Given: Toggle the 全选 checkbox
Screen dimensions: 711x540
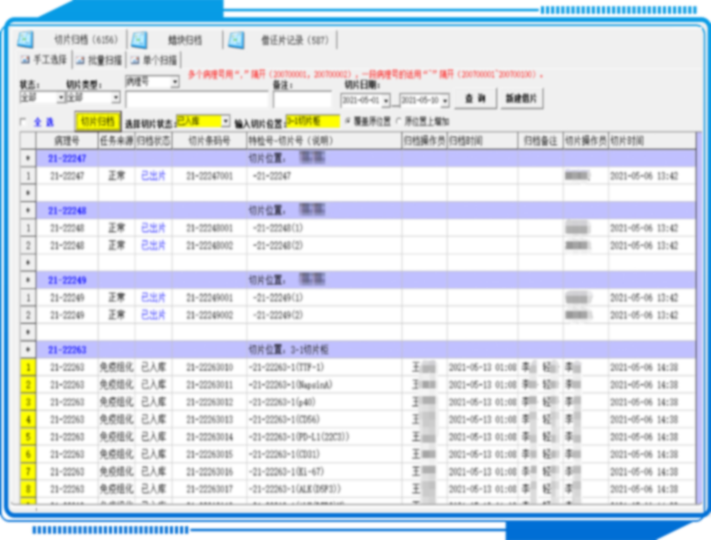Looking at the screenshot, I should point(24,121).
